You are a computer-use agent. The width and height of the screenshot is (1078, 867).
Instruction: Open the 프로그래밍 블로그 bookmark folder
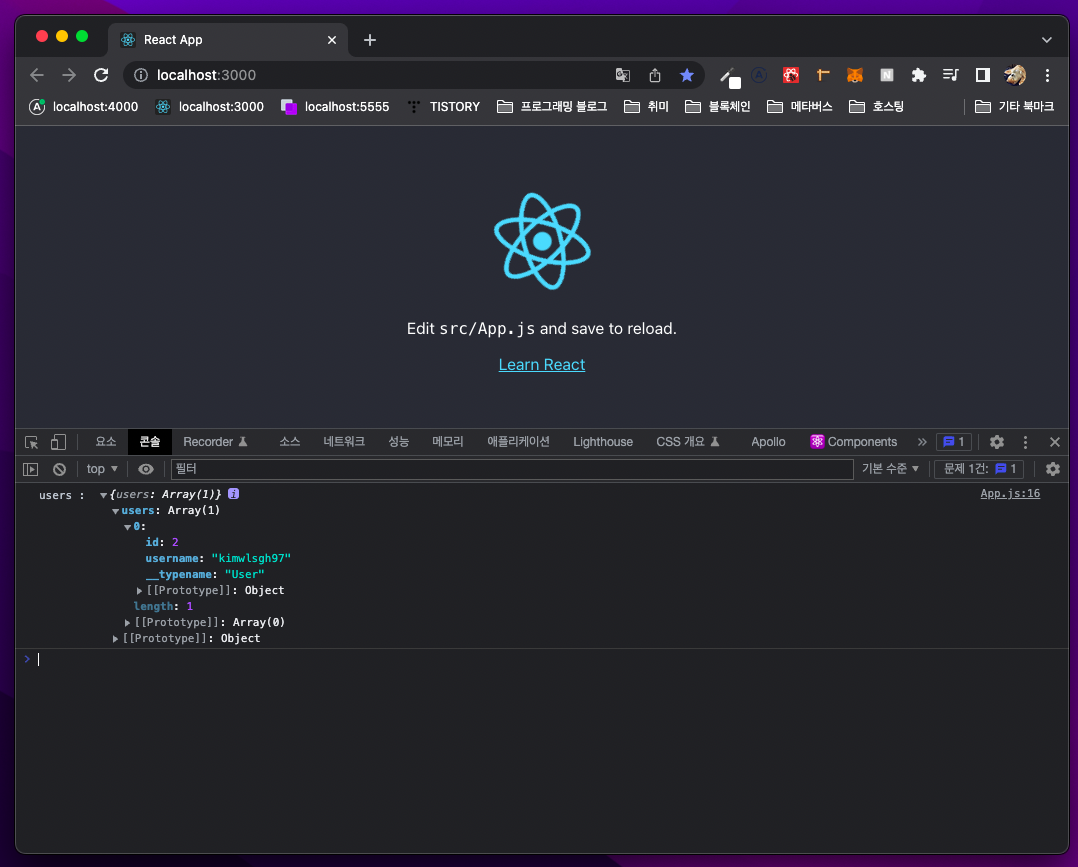552,107
